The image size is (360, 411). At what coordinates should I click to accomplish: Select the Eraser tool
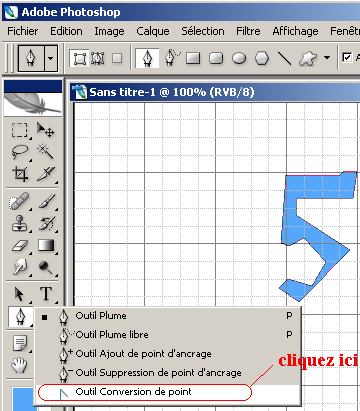[x=20, y=246]
